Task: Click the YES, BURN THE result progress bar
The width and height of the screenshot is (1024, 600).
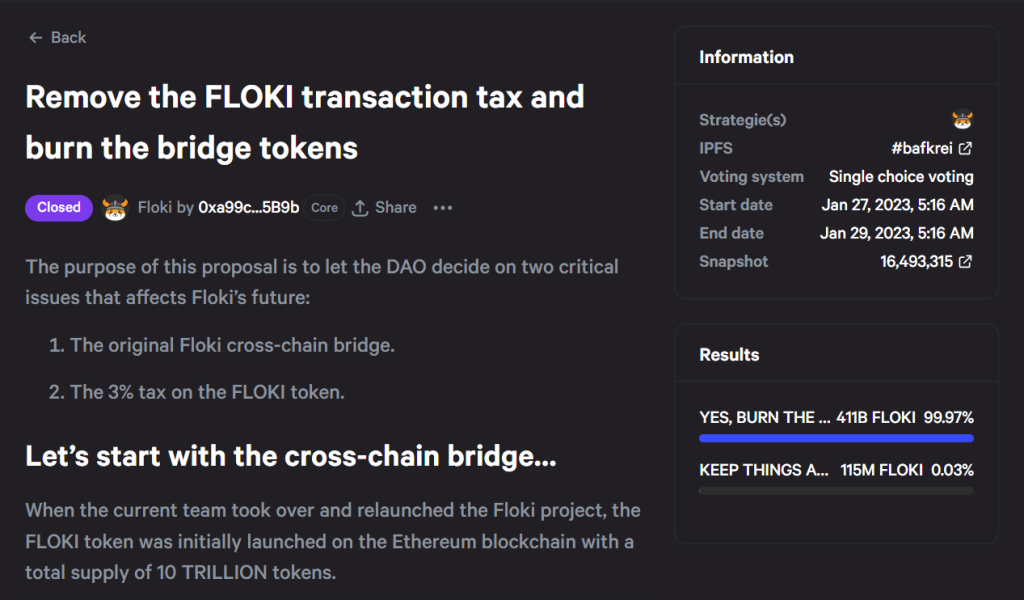Action: 836,437
